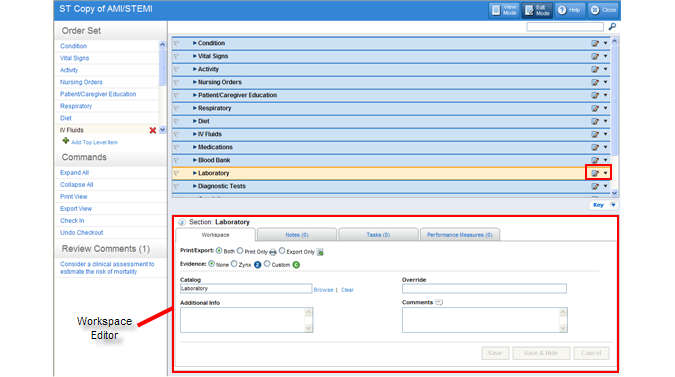Open Export View
This screenshot has height=377, width=675.
coord(76,209)
